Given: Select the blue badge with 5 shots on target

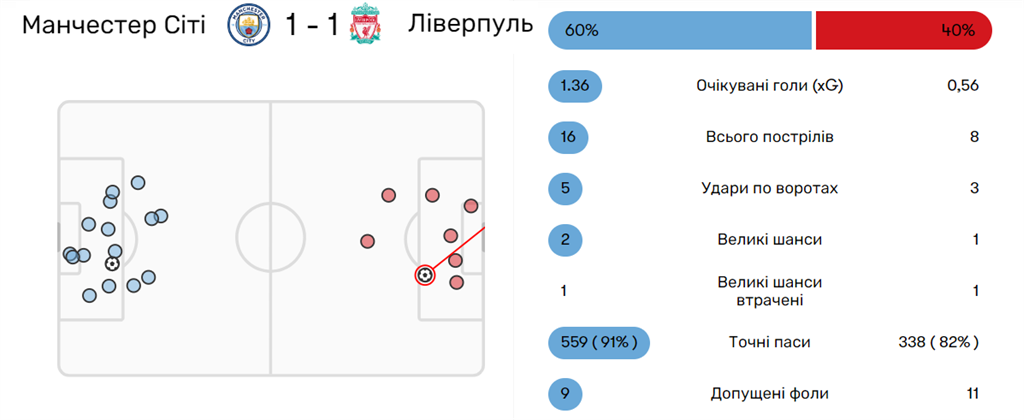Looking at the screenshot, I should (569, 188).
